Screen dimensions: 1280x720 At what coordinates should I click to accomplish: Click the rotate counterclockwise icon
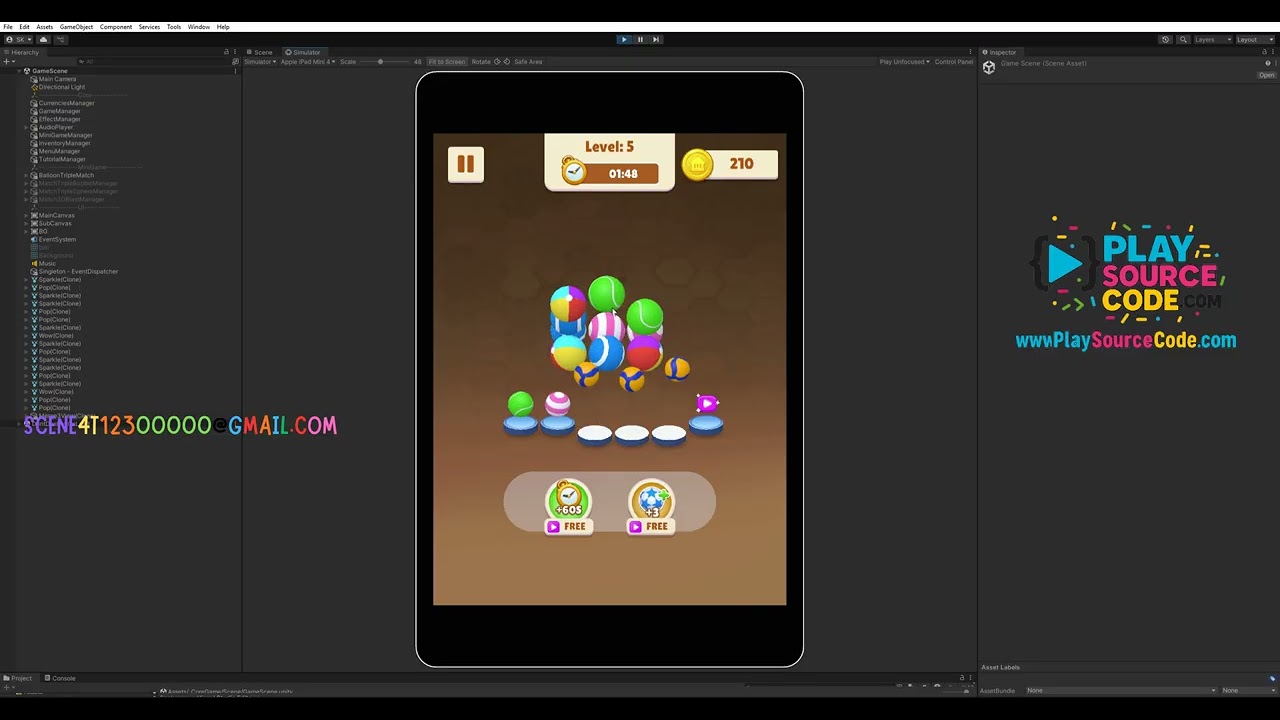pos(498,62)
